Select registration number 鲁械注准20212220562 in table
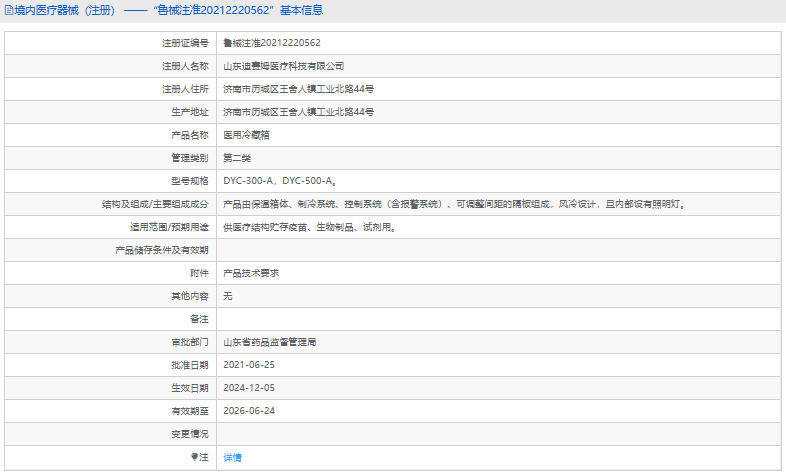 click(272, 43)
